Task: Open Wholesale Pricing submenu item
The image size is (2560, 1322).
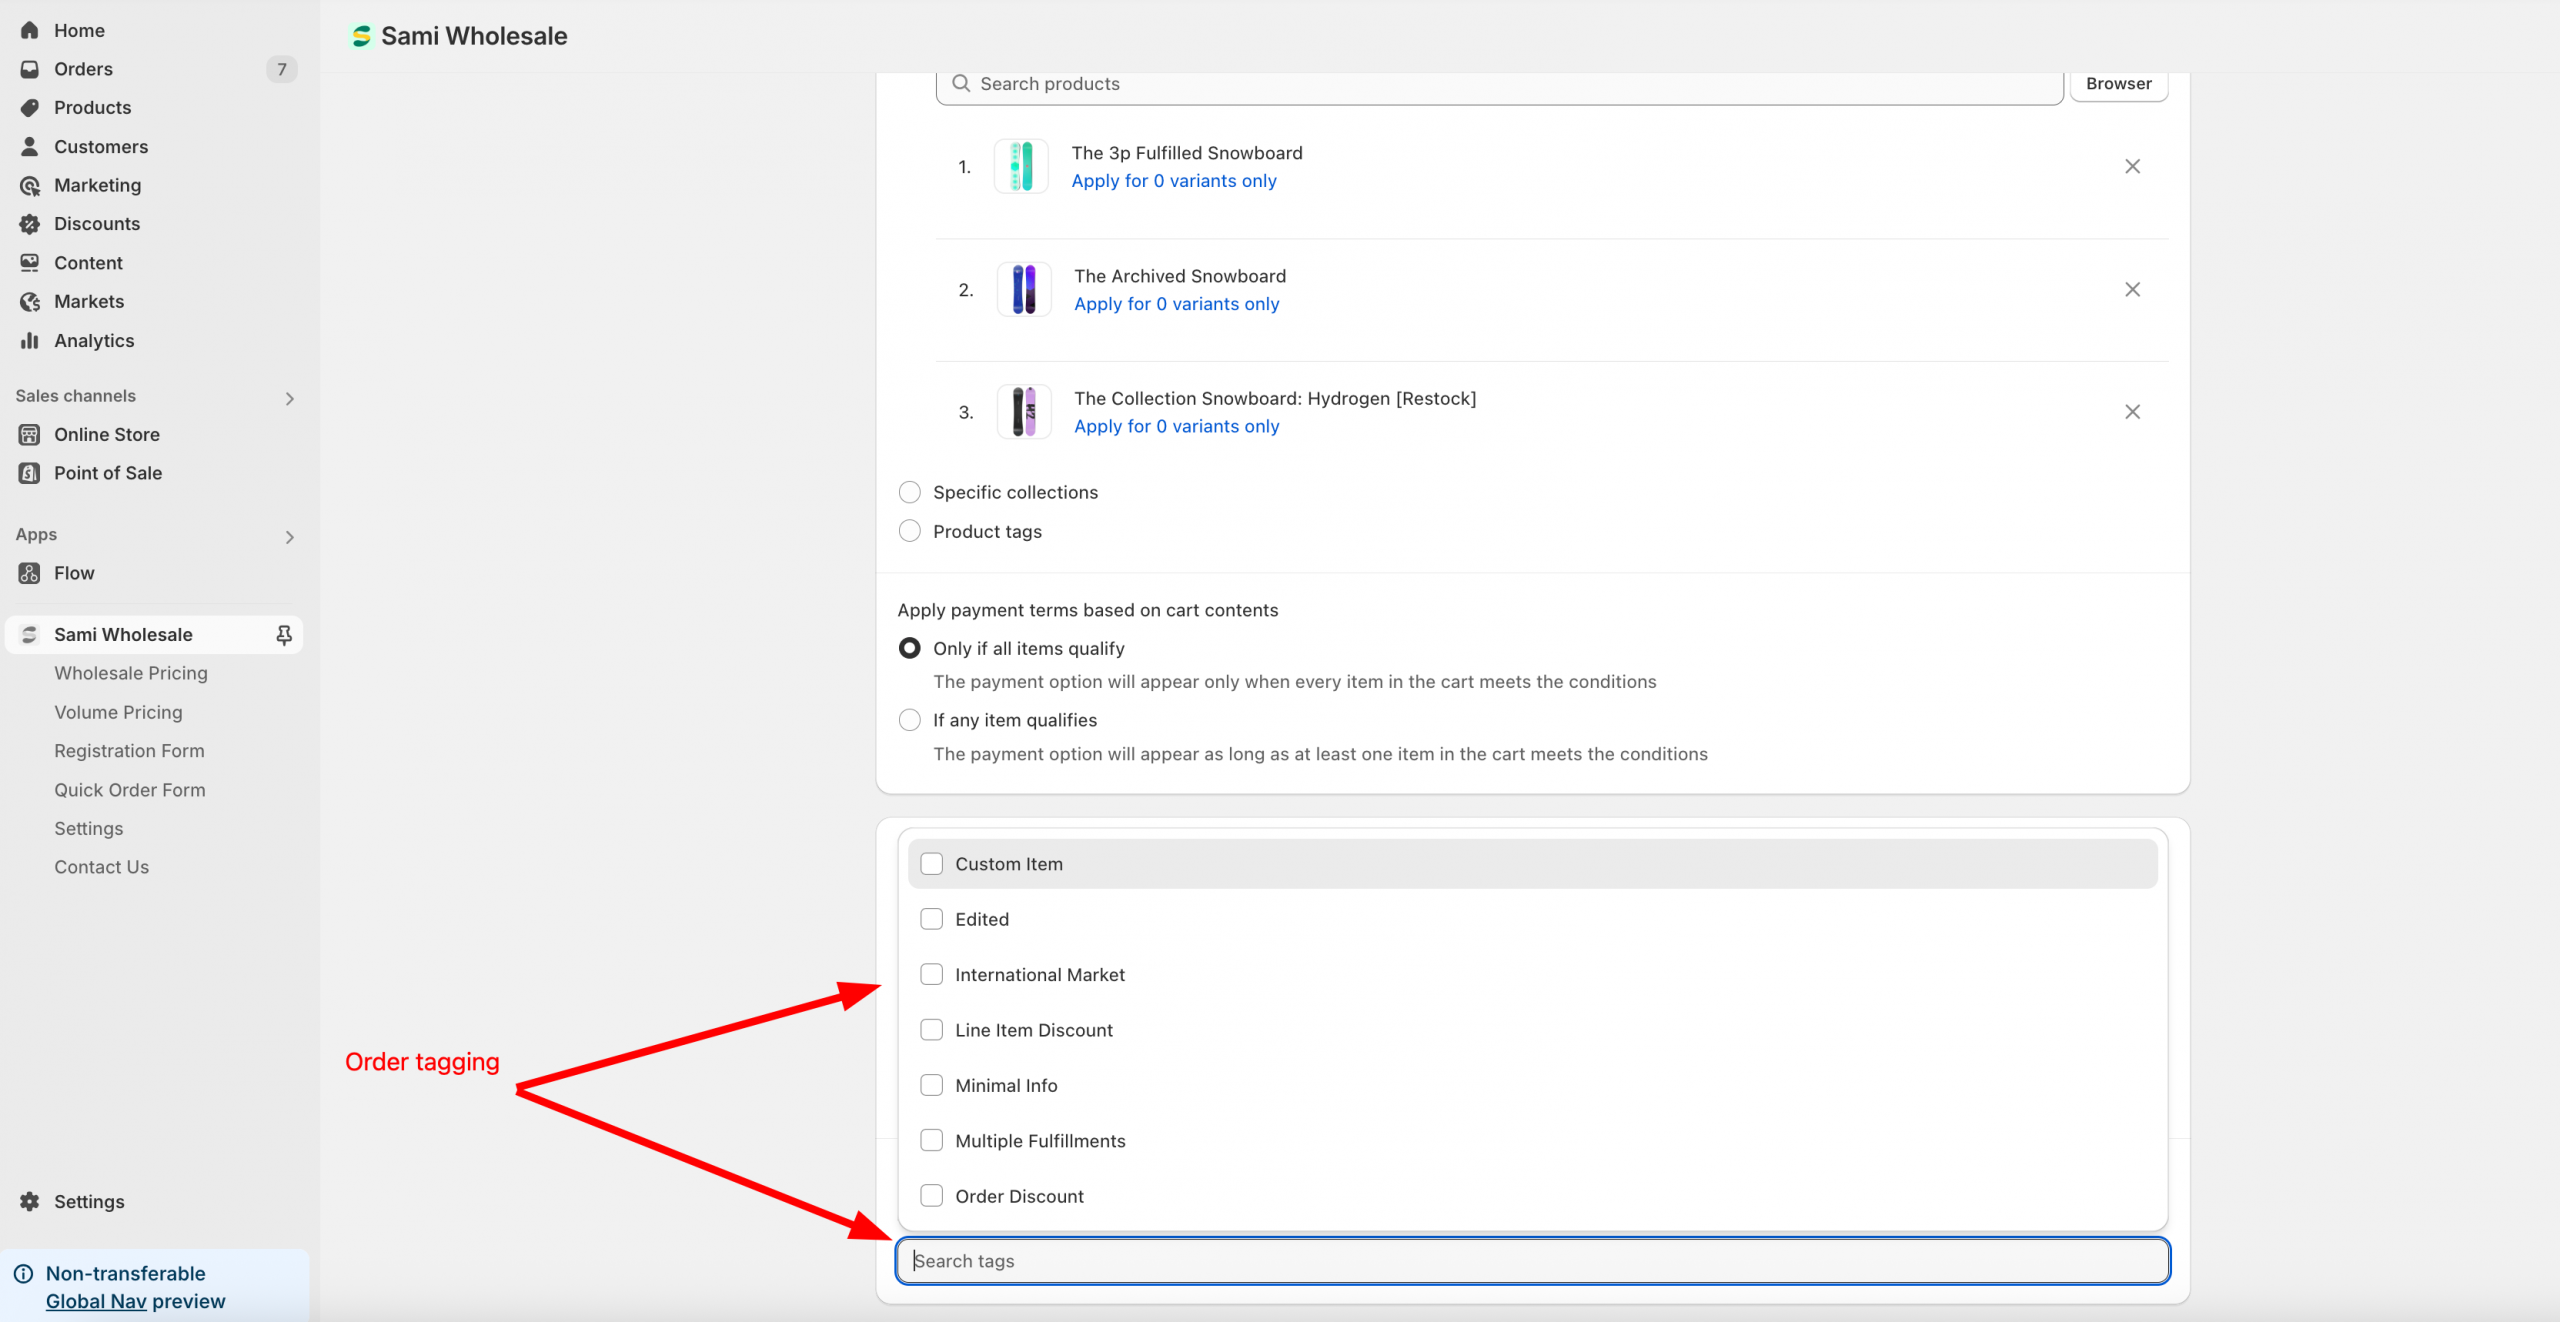Action: pyautogui.click(x=131, y=673)
